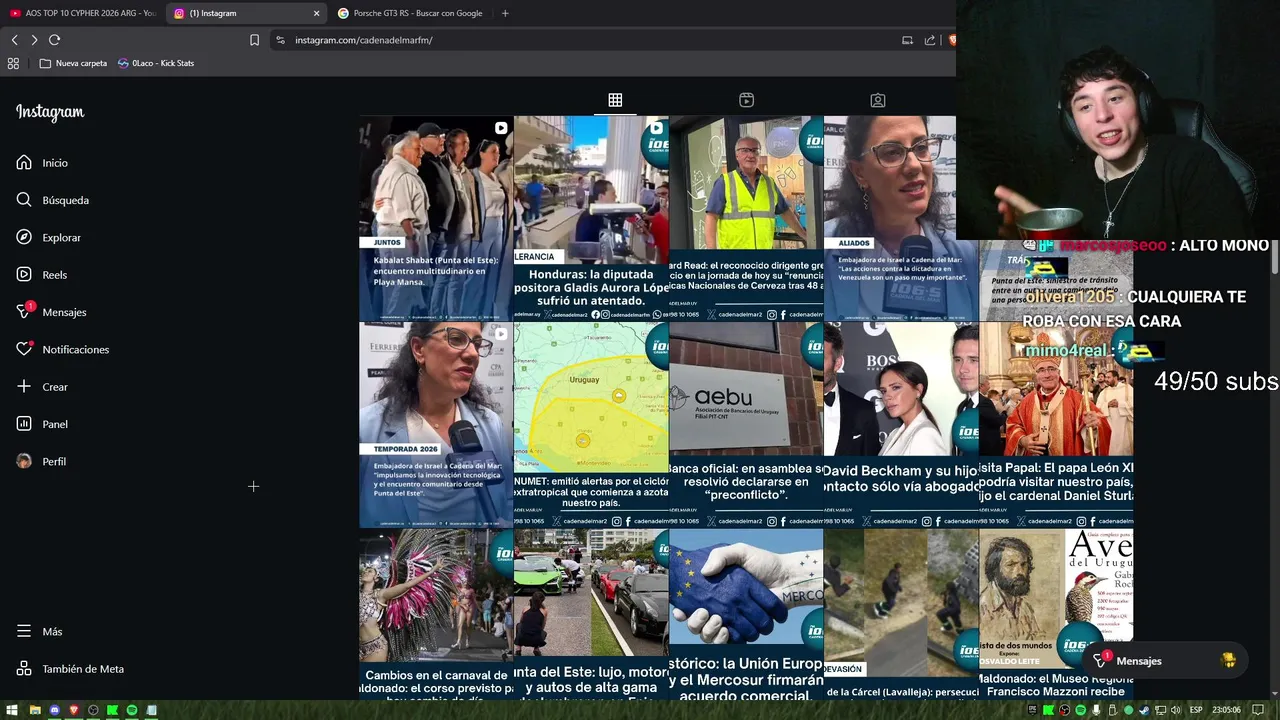Open the Windows Start menu
Viewport: 1280px width, 720px height.
point(12,710)
